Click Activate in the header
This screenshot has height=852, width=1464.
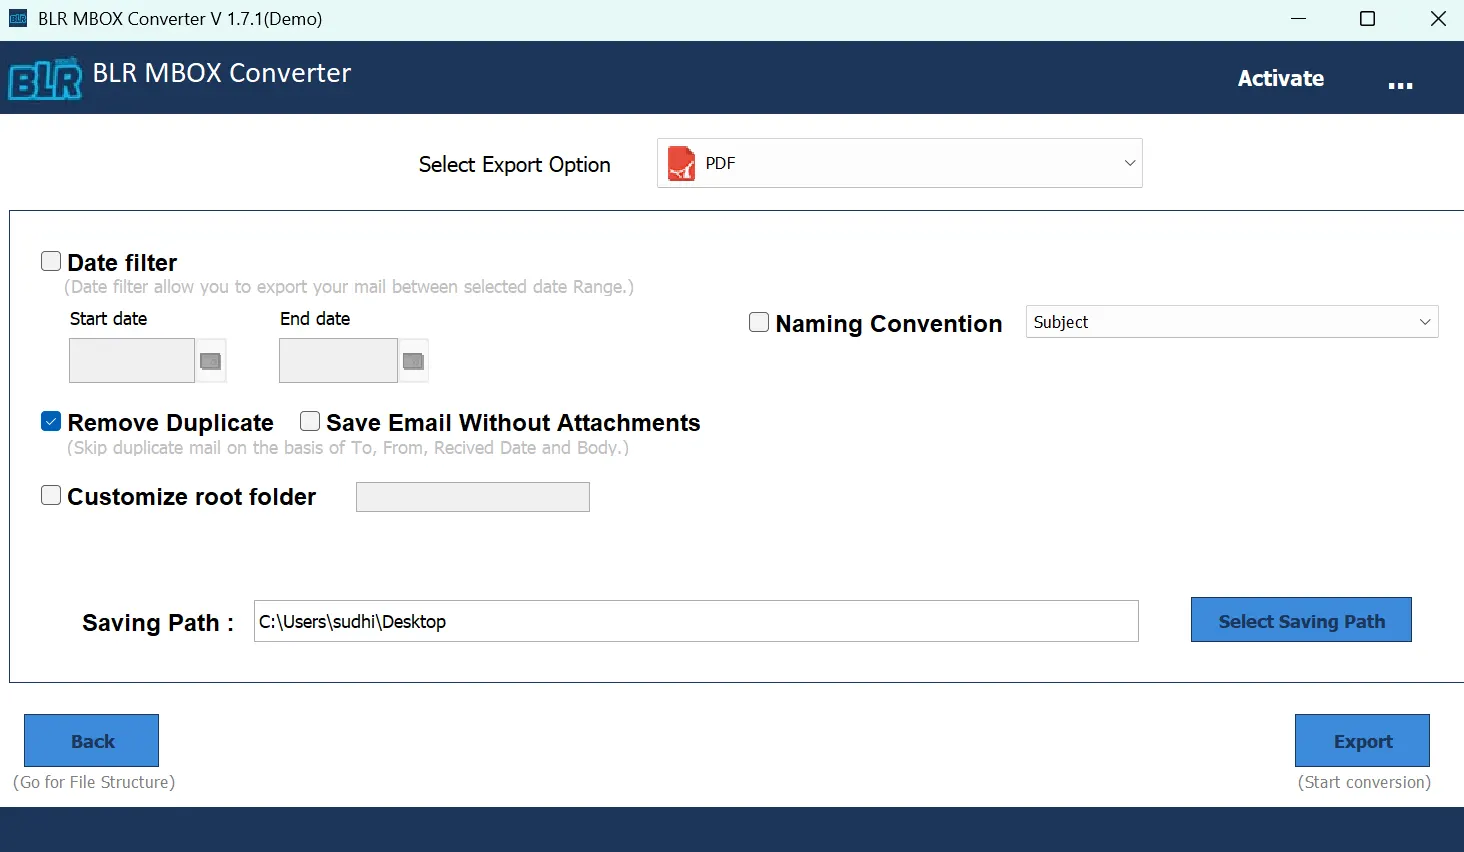[1280, 78]
